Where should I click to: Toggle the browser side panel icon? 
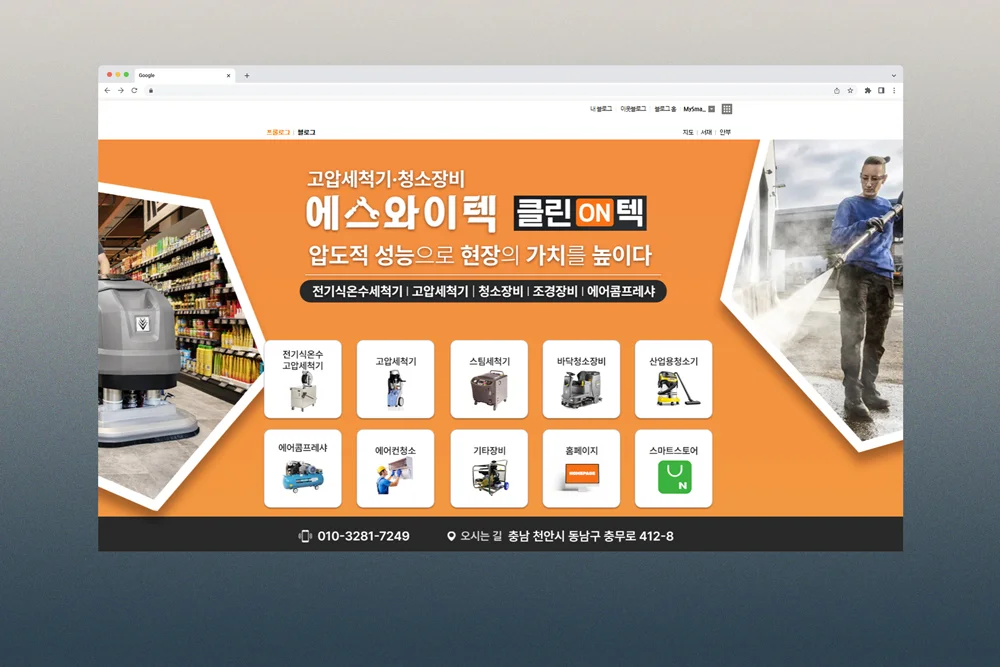tap(881, 91)
